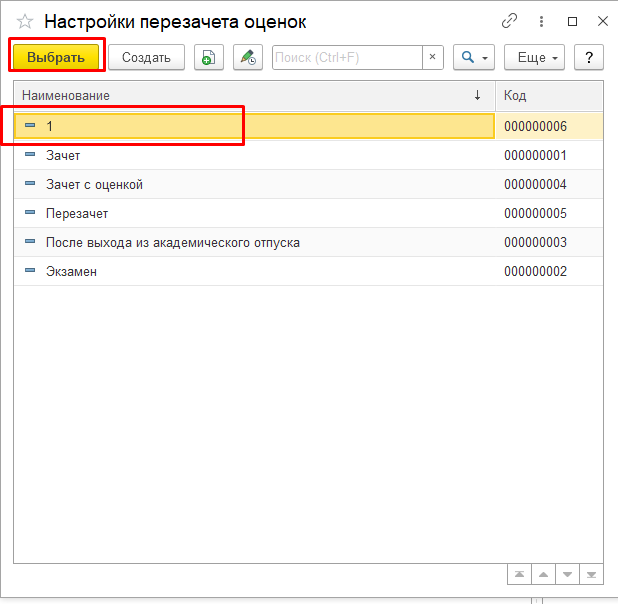This screenshot has height=604, width=618.
Task: Click the copy-item icon with green plus
Action: point(208,57)
